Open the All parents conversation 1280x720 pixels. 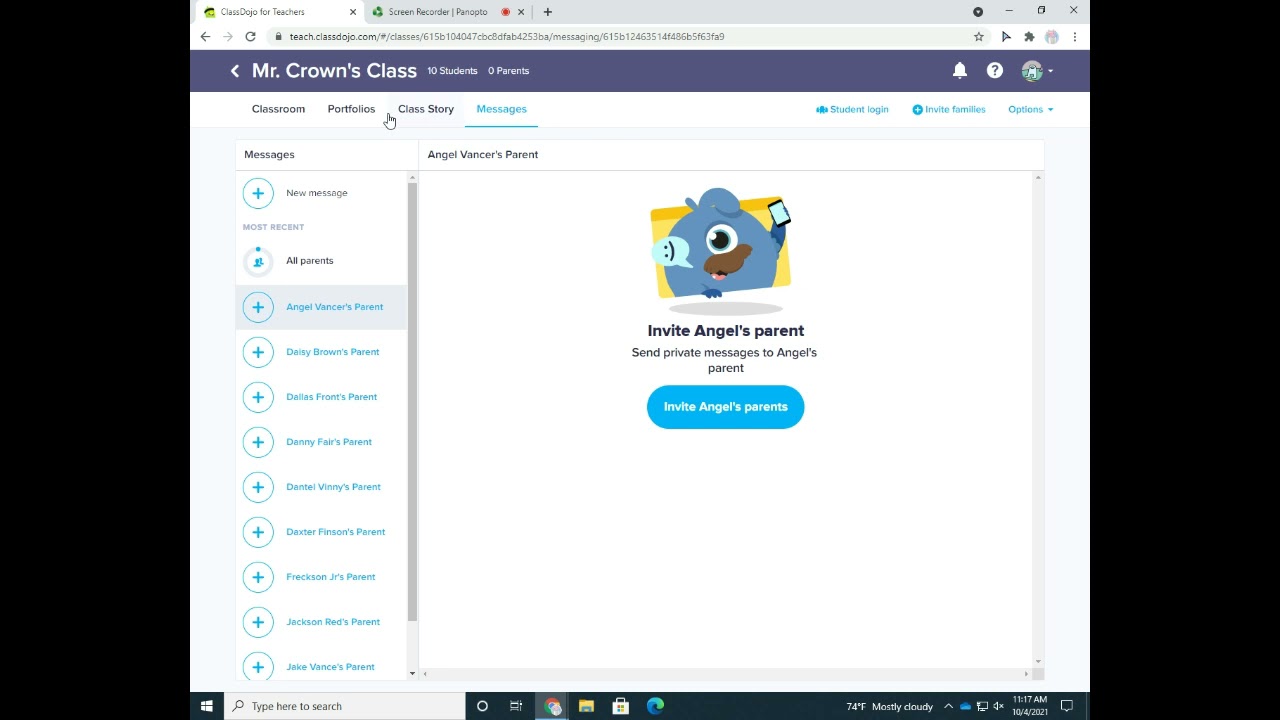[x=309, y=261]
